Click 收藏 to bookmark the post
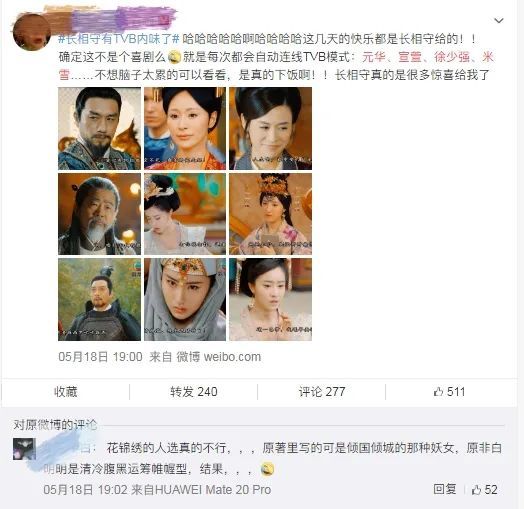Image resolution: width=524 pixels, height=509 pixels. point(66,391)
